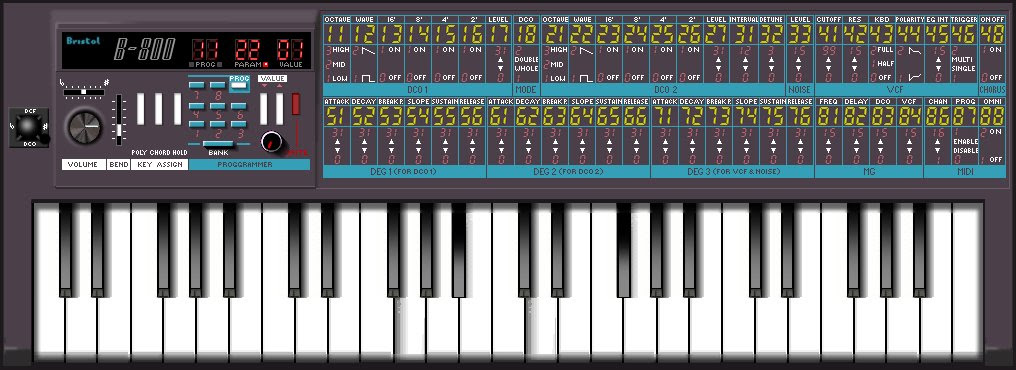The height and width of the screenshot is (370, 1016).
Task: Toggle the Hold key assign button
Action: click(x=178, y=109)
